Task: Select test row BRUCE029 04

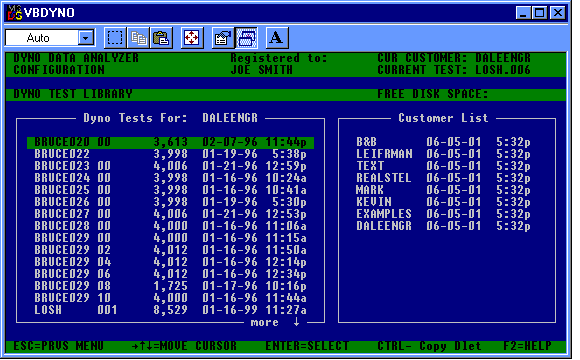Action: coord(171,262)
